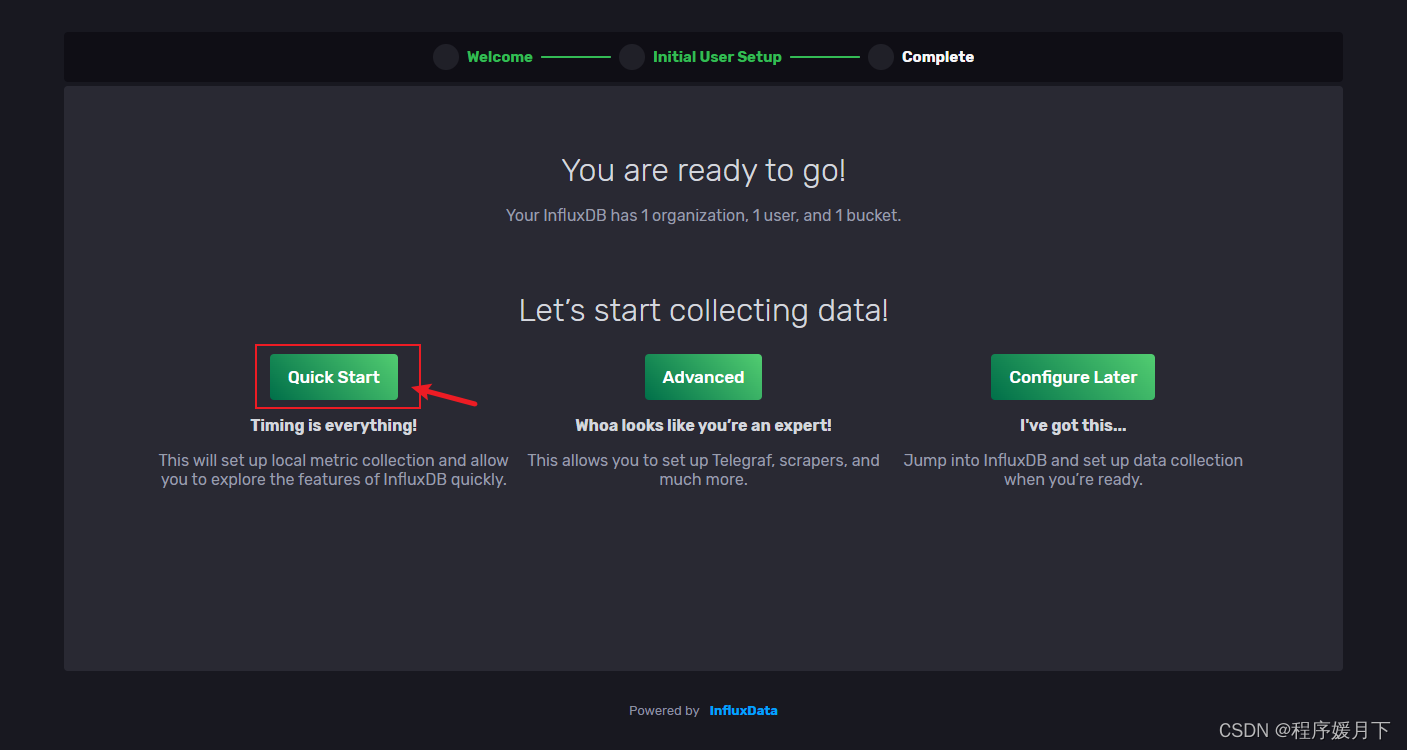Click the Quick Start button
This screenshot has width=1407, height=750.
pyautogui.click(x=333, y=377)
